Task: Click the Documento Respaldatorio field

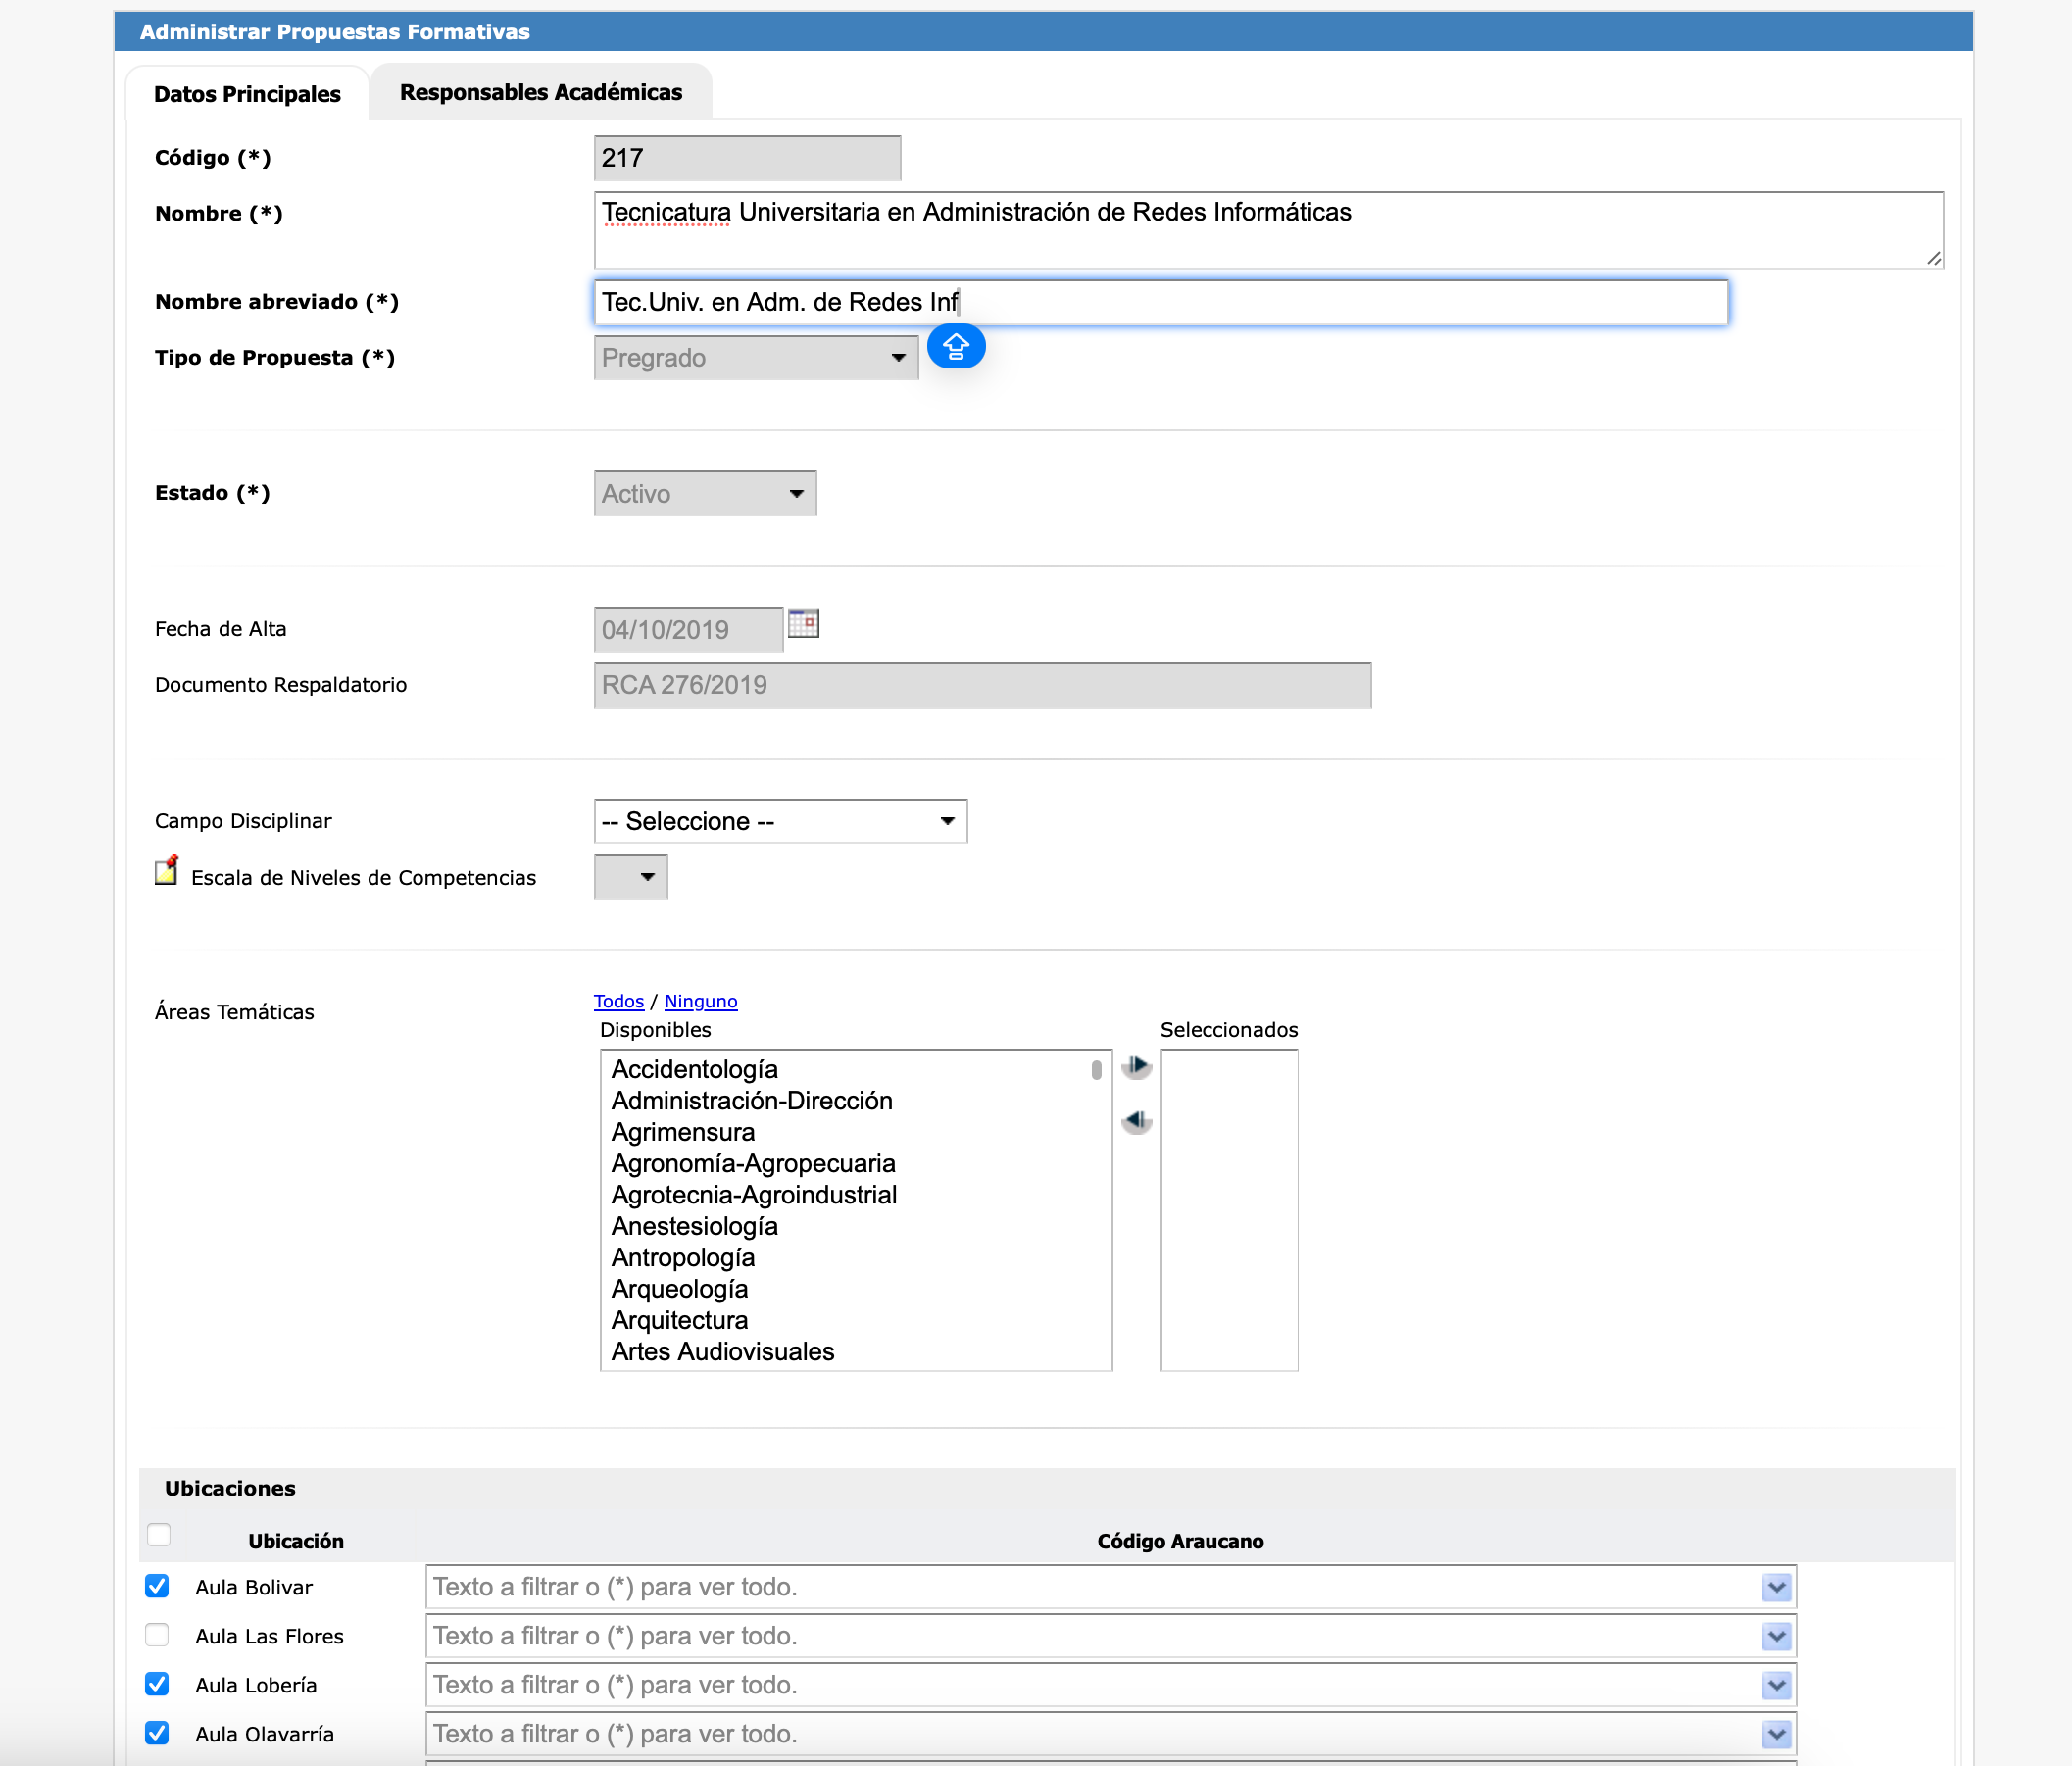Action: (x=982, y=685)
